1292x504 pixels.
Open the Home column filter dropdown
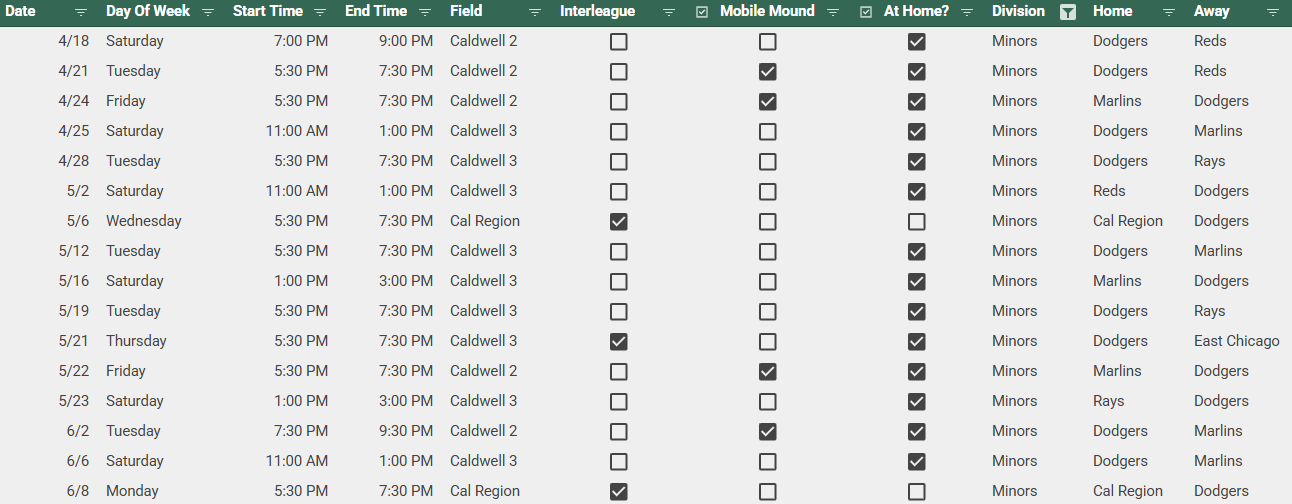click(1169, 13)
